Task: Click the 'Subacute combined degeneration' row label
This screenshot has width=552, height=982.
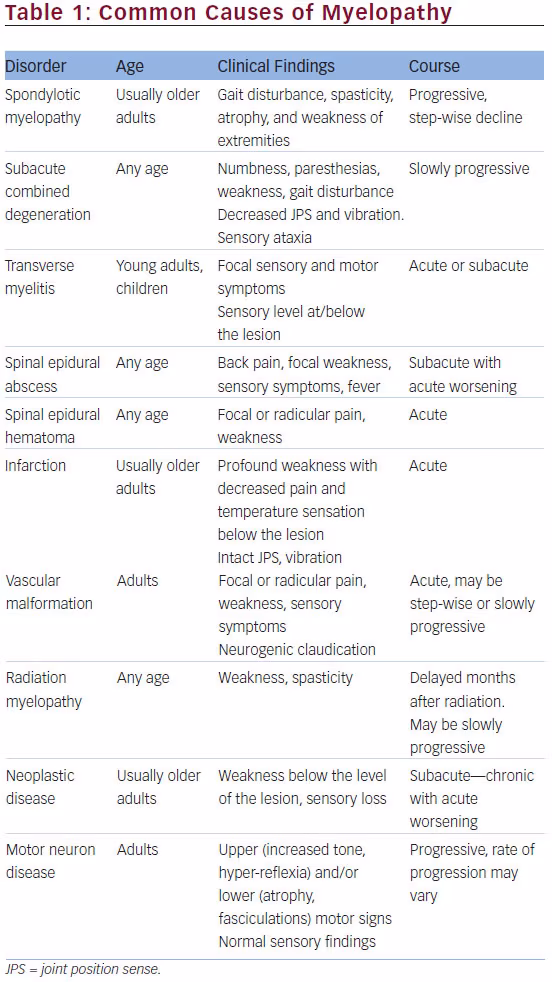Action: coord(48,192)
